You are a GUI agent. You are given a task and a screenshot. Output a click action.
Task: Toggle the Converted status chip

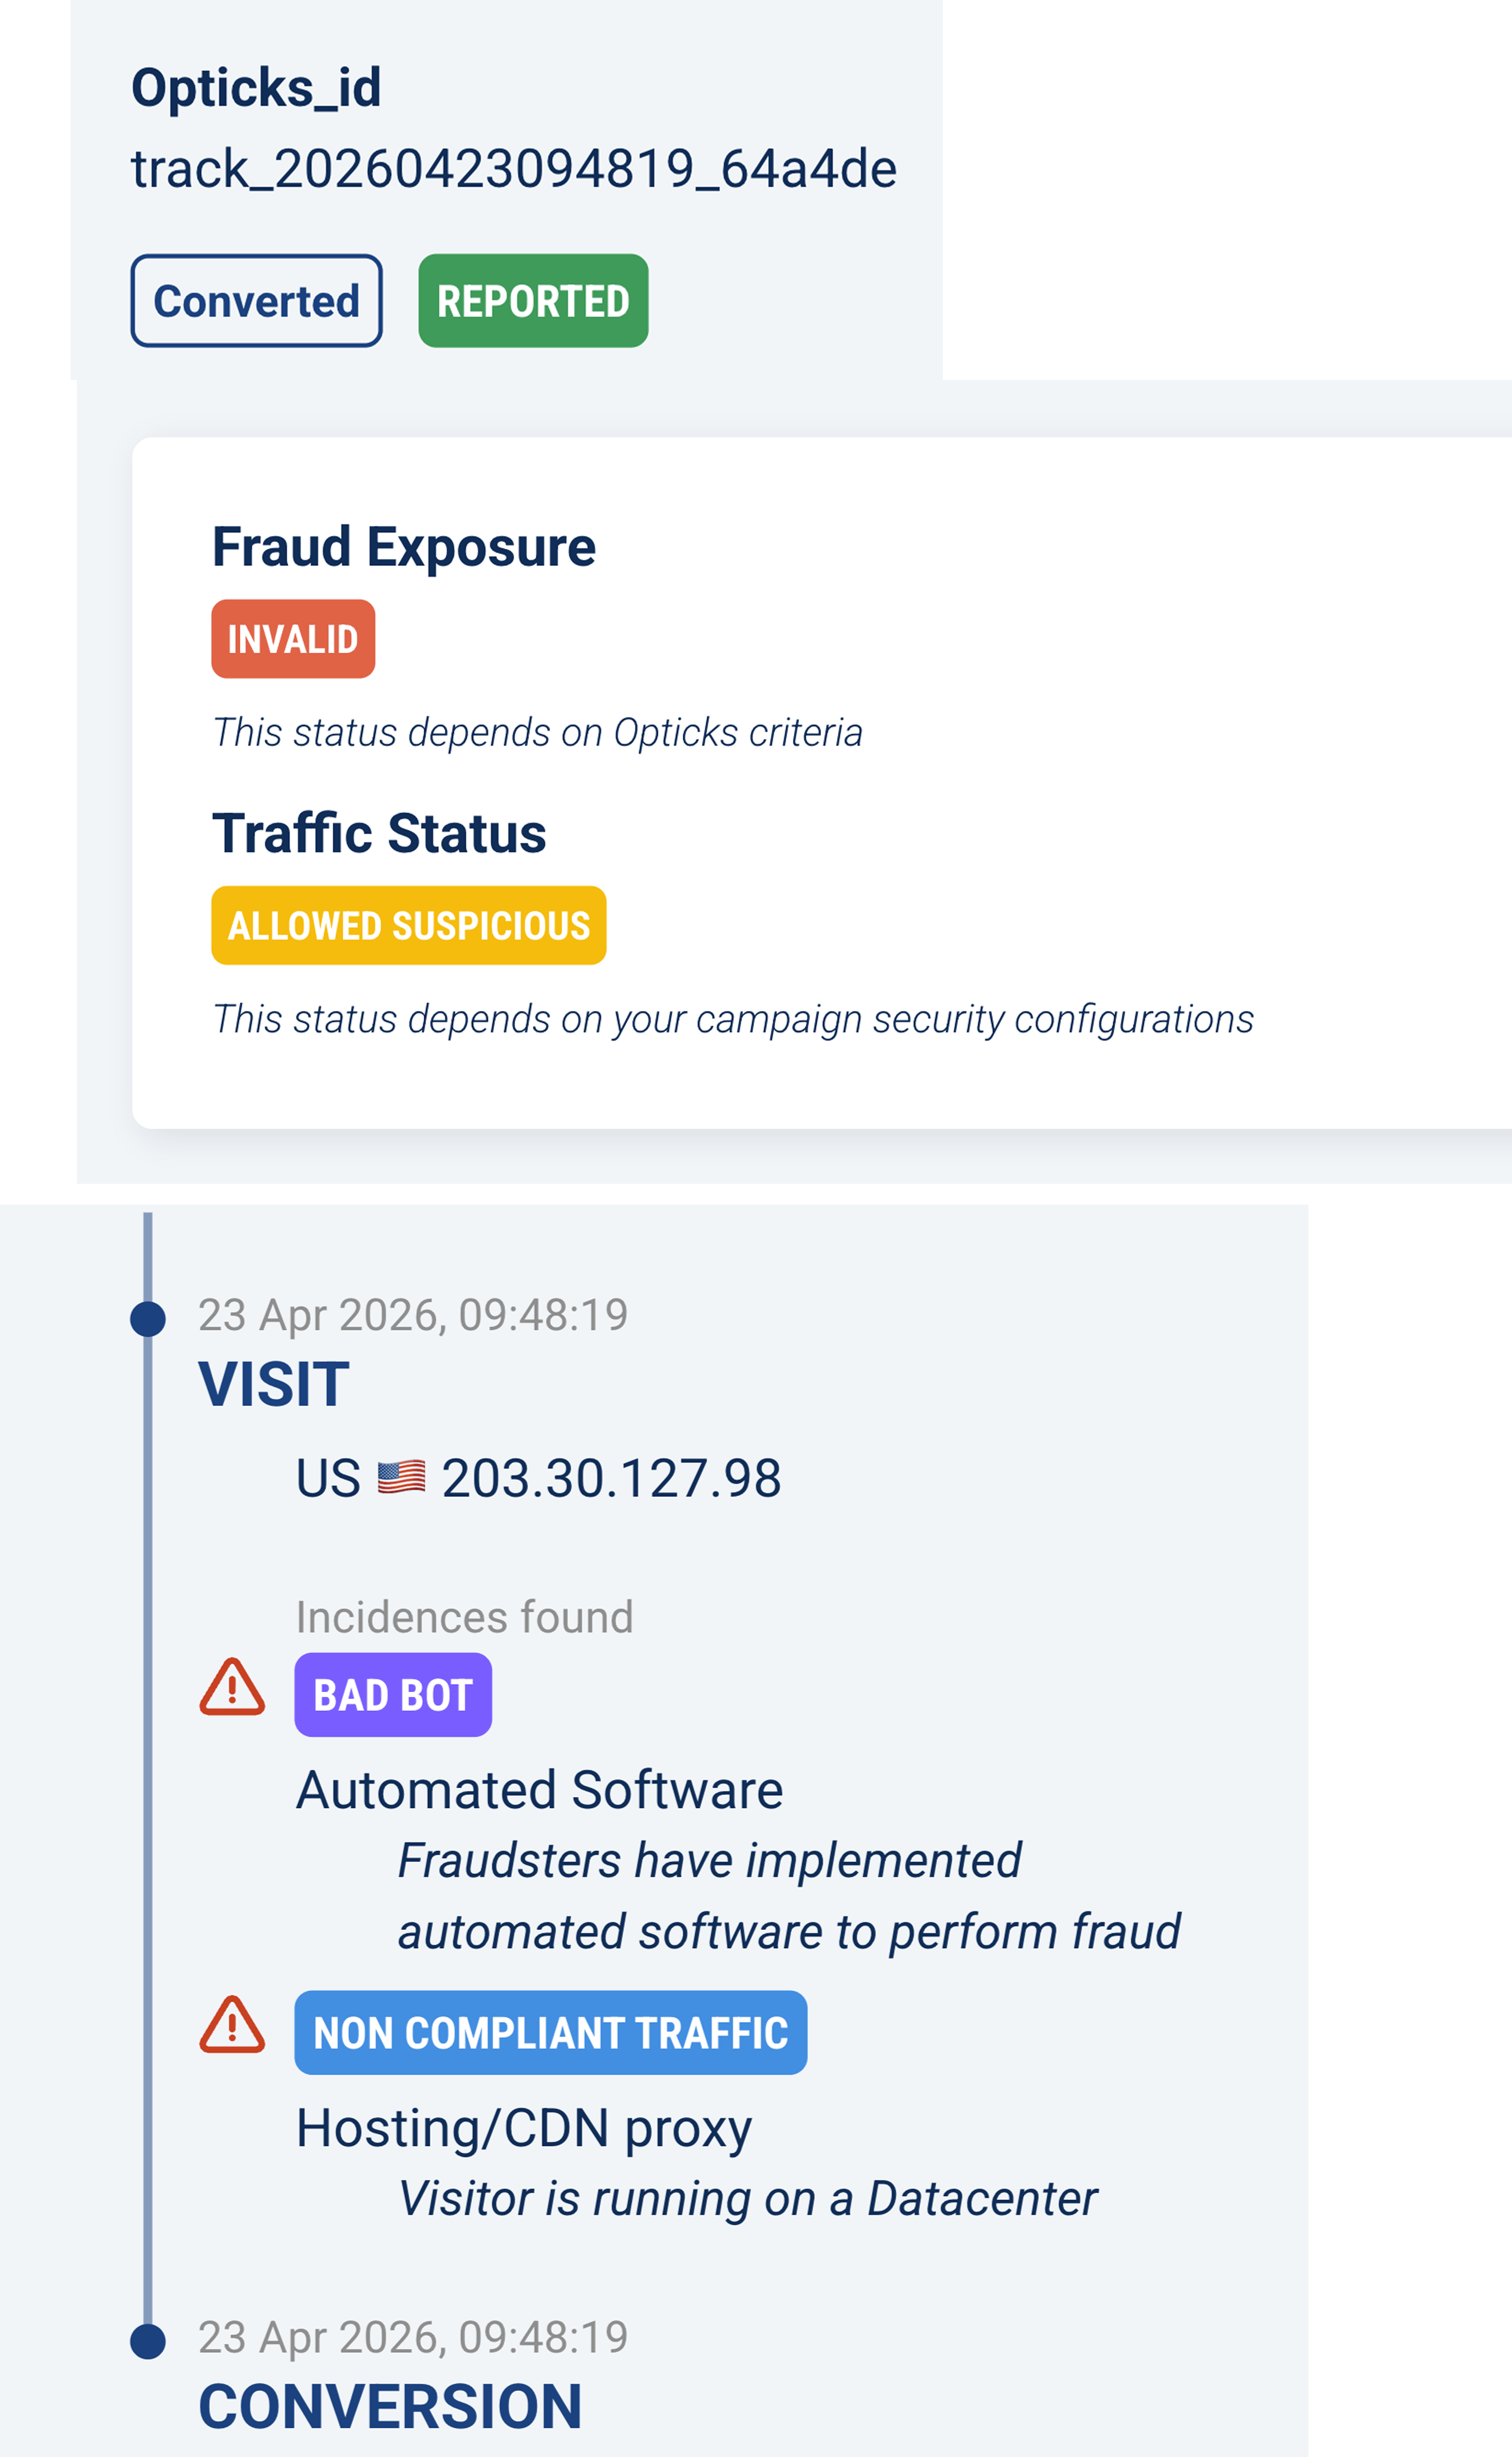tap(256, 300)
